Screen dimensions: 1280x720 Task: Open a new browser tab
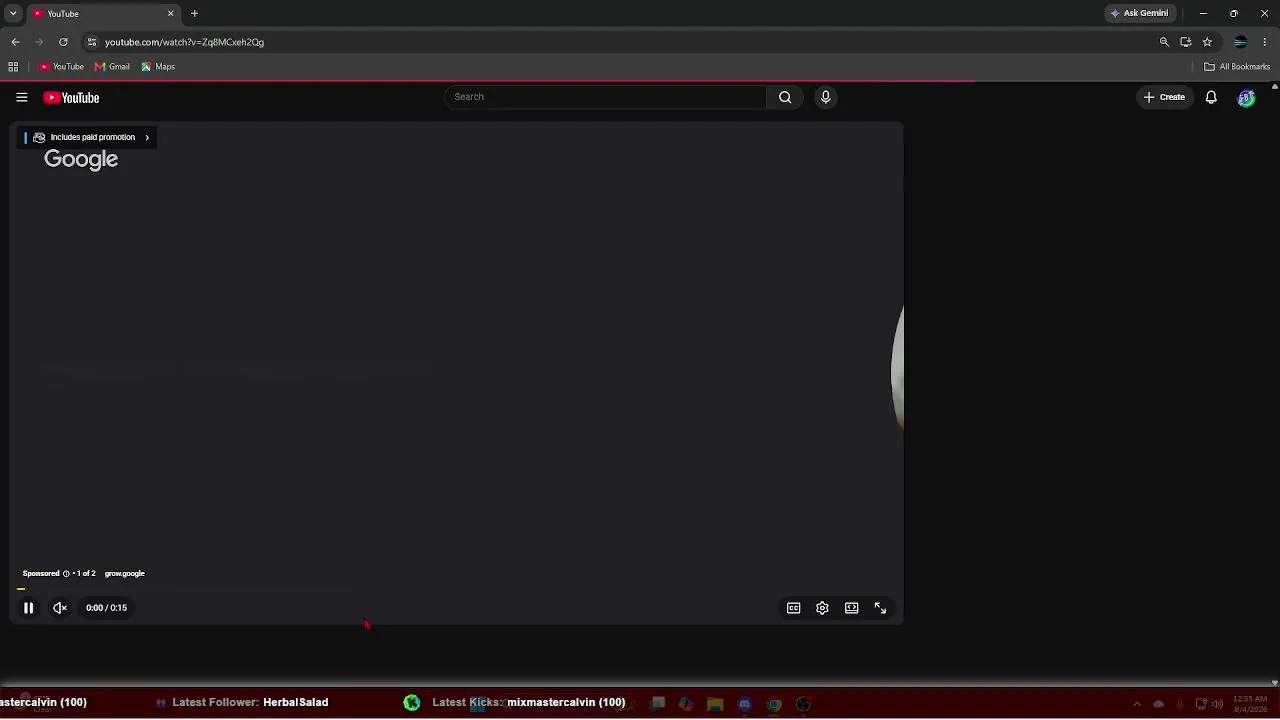(x=194, y=13)
